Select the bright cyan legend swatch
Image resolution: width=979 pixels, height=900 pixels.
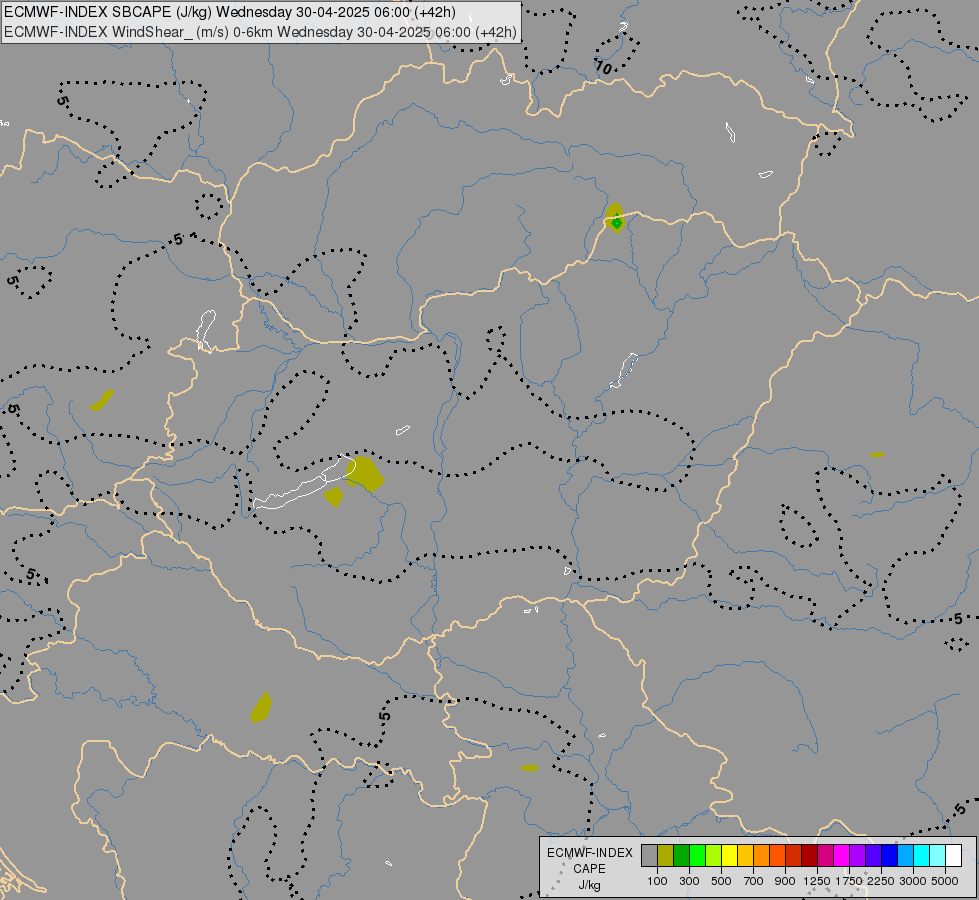click(x=922, y=855)
